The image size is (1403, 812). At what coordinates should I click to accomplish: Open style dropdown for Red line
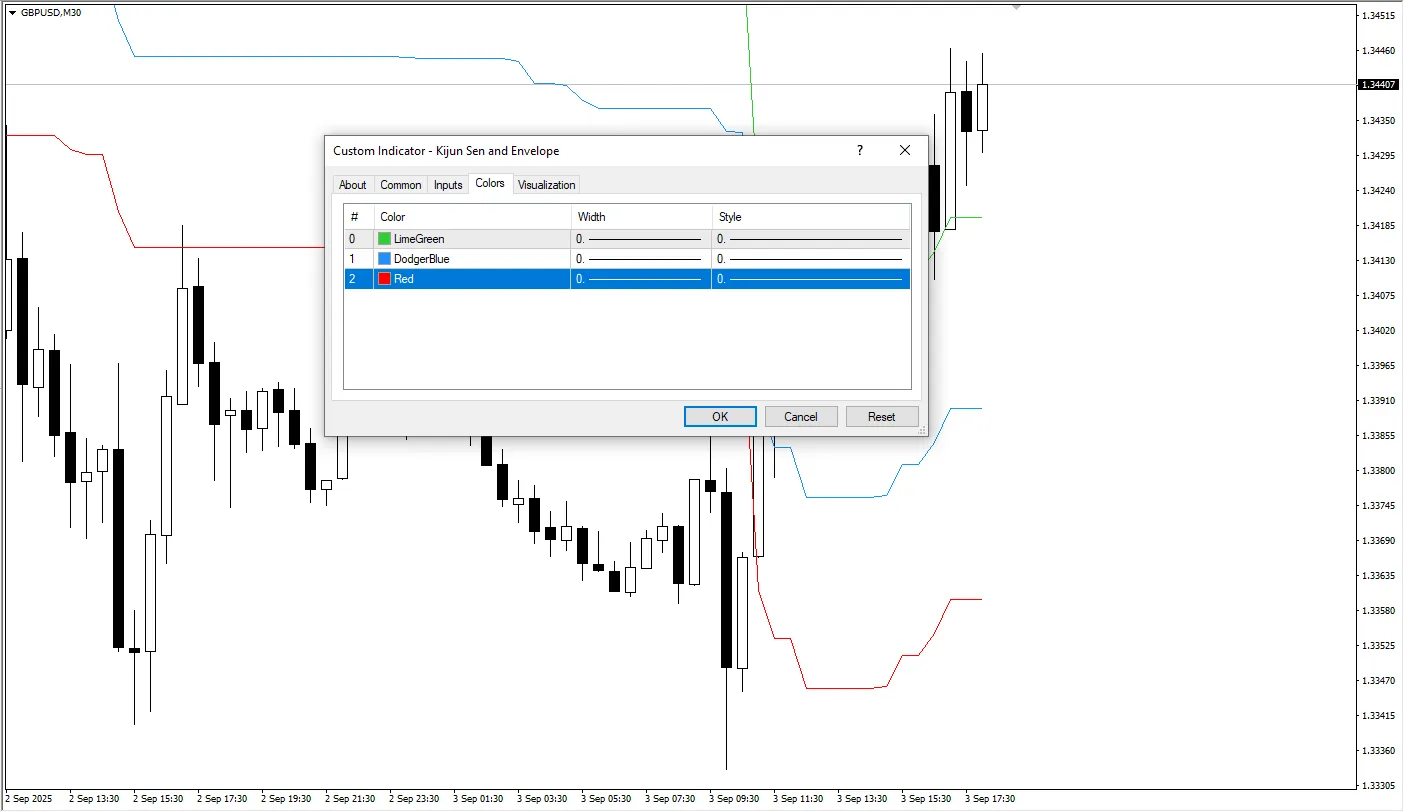[811, 279]
